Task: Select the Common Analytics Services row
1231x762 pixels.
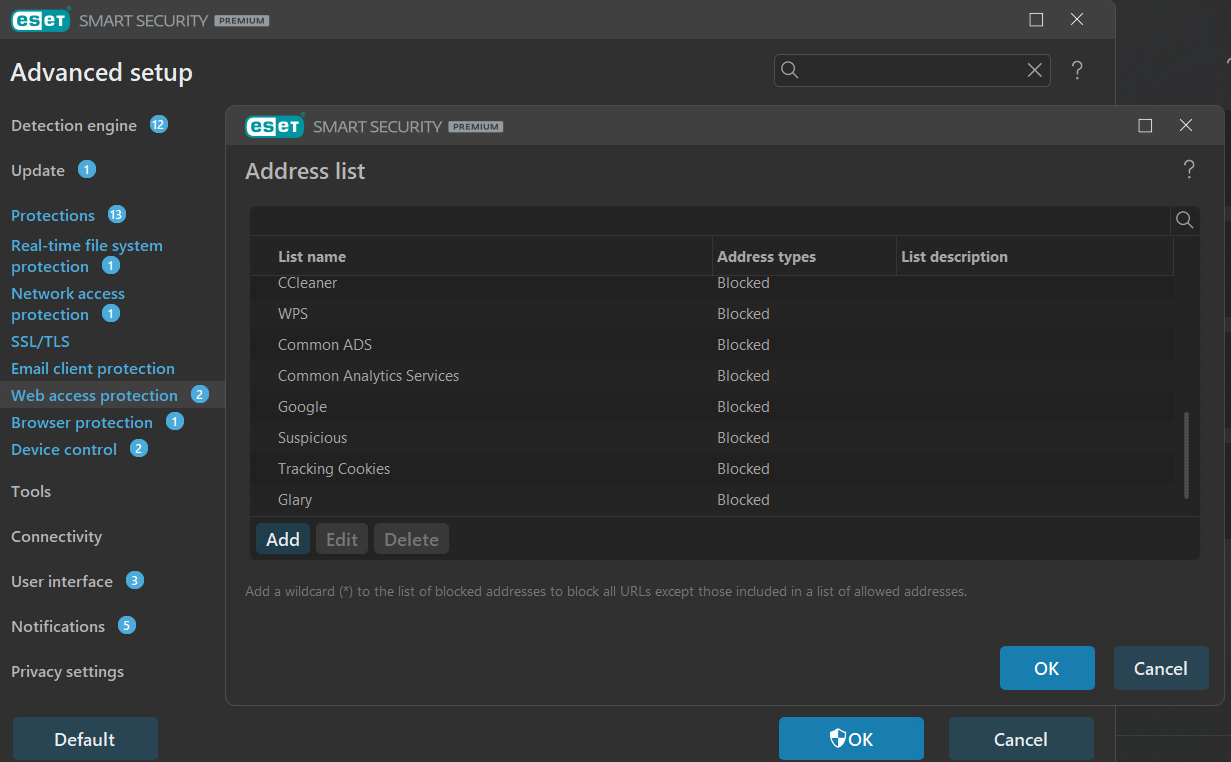Action: (x=712, y=376)
